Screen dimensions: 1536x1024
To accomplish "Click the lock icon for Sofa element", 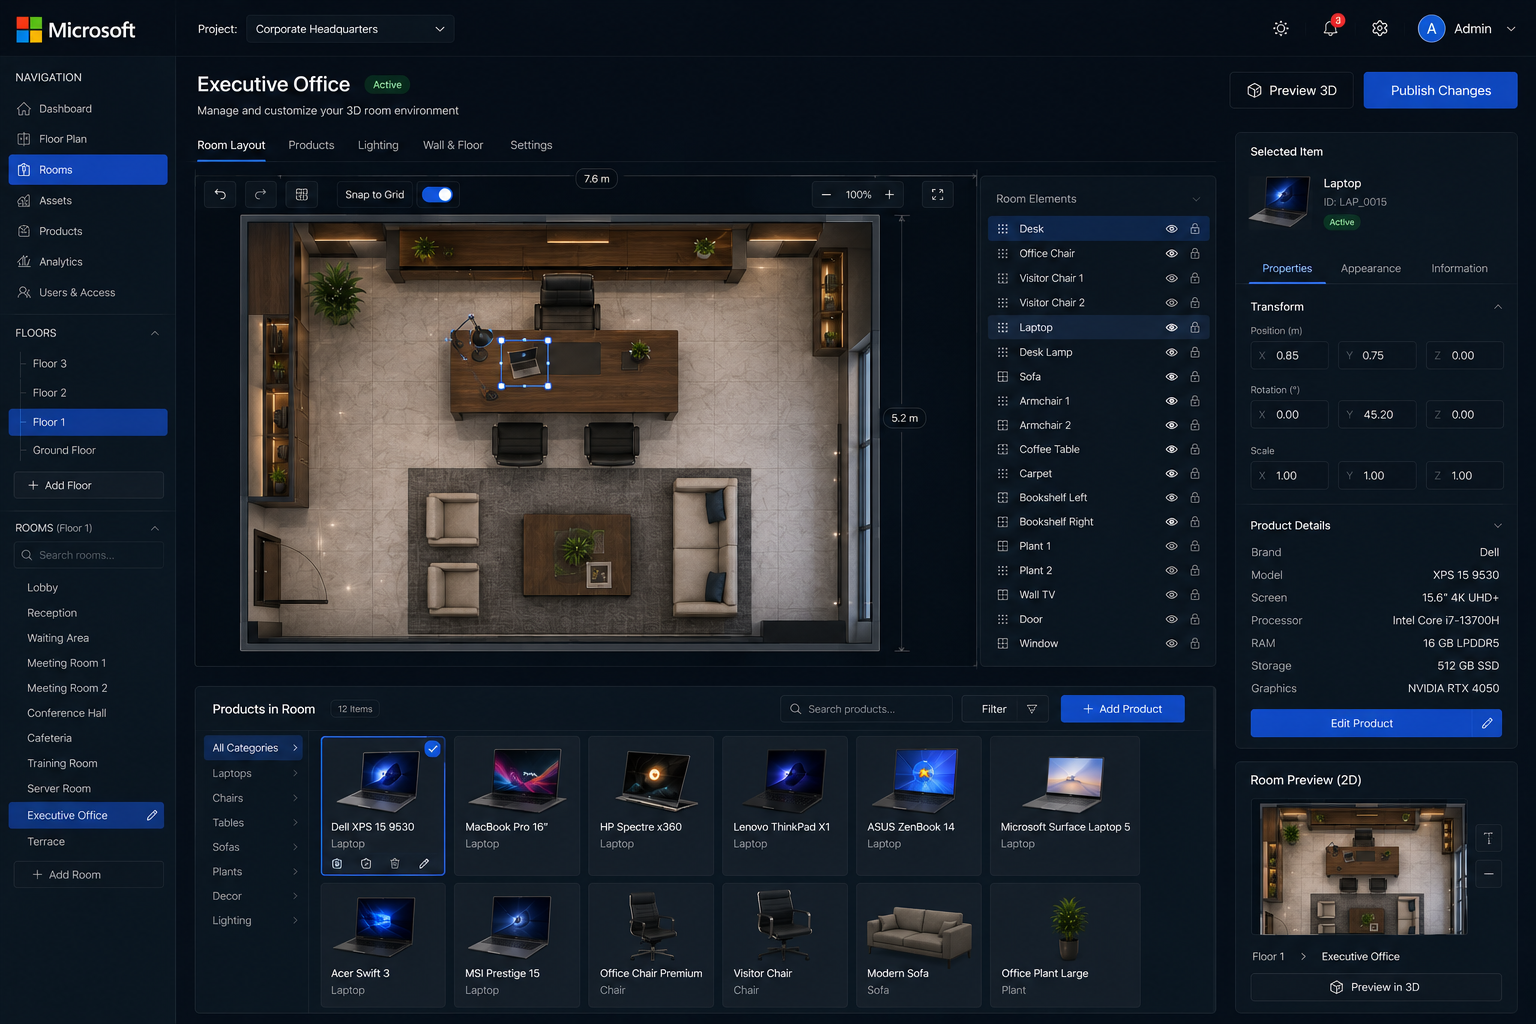I will 1195,377.
